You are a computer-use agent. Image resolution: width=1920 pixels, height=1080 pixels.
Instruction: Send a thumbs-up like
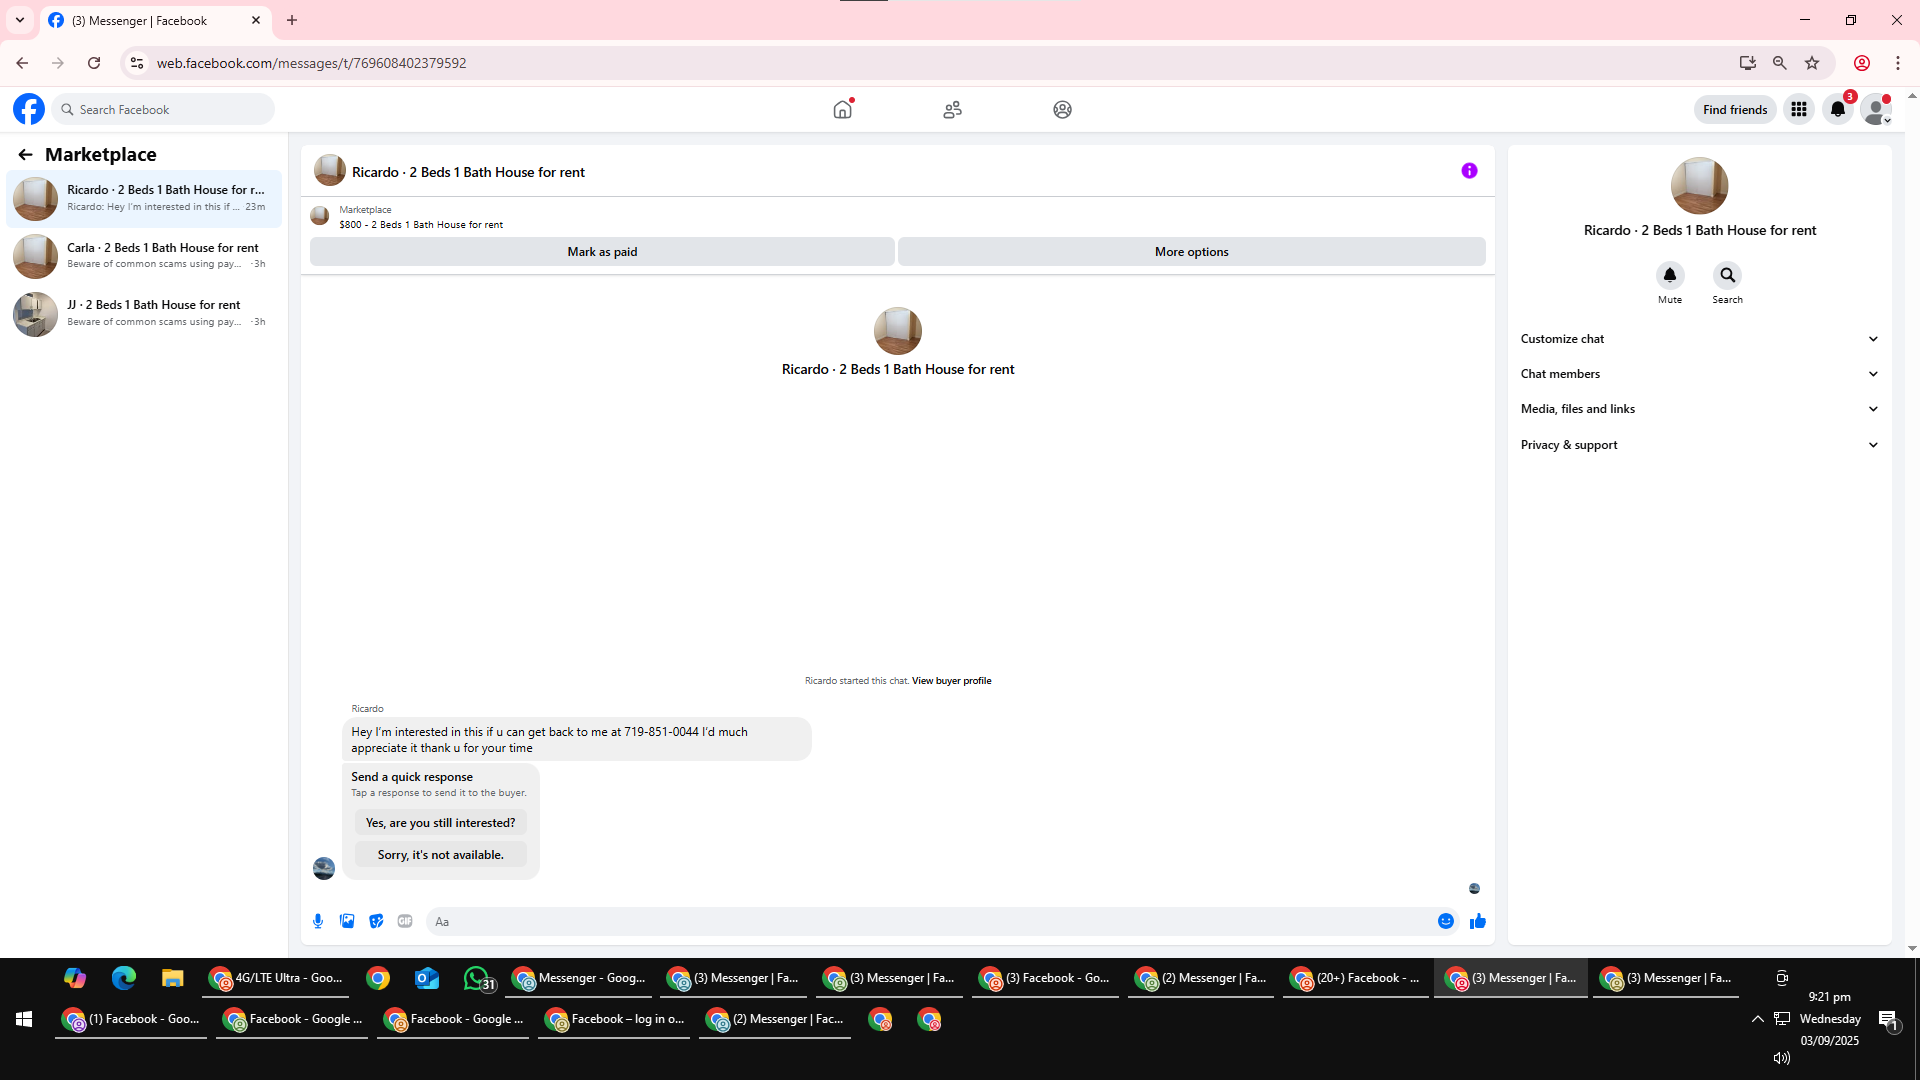(x=1478, y=921)
